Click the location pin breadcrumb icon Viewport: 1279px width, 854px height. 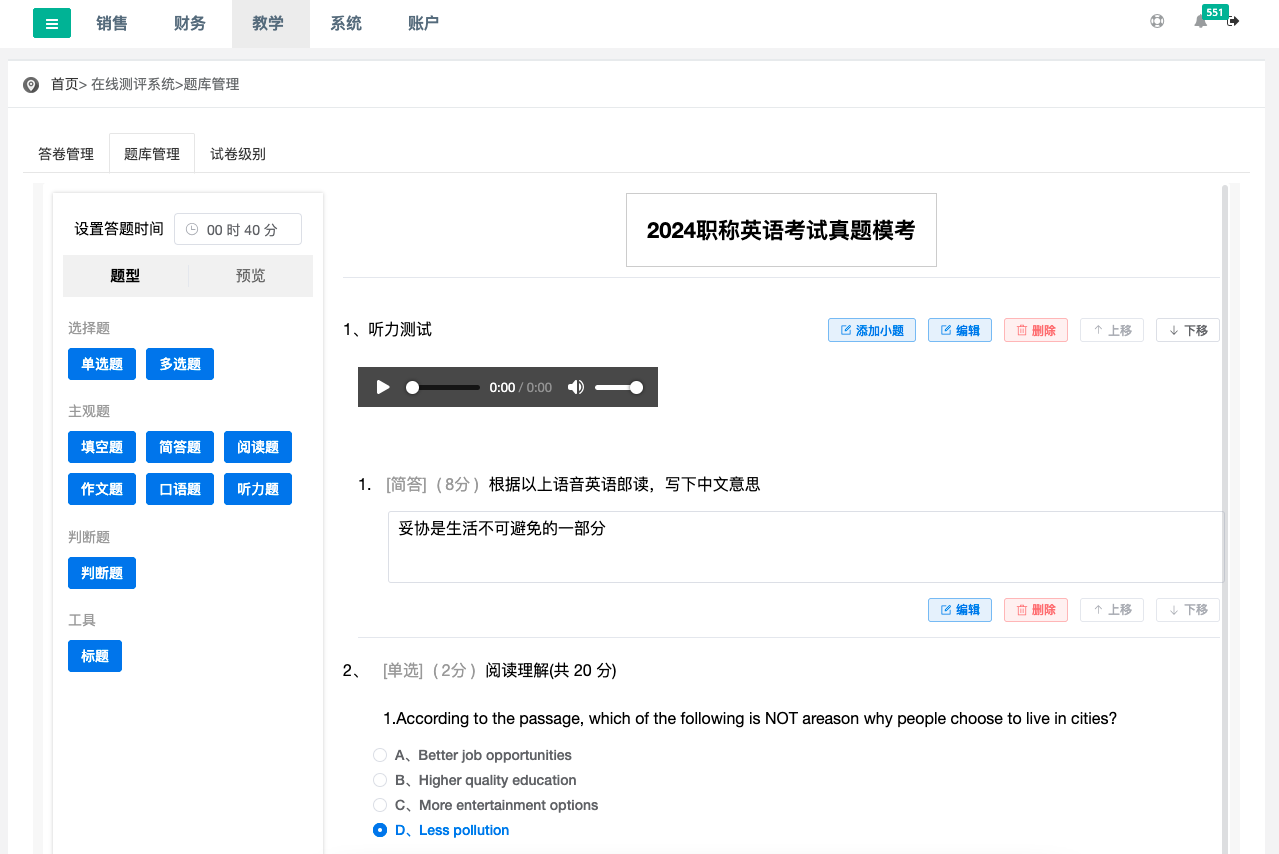tap(31, 85)
